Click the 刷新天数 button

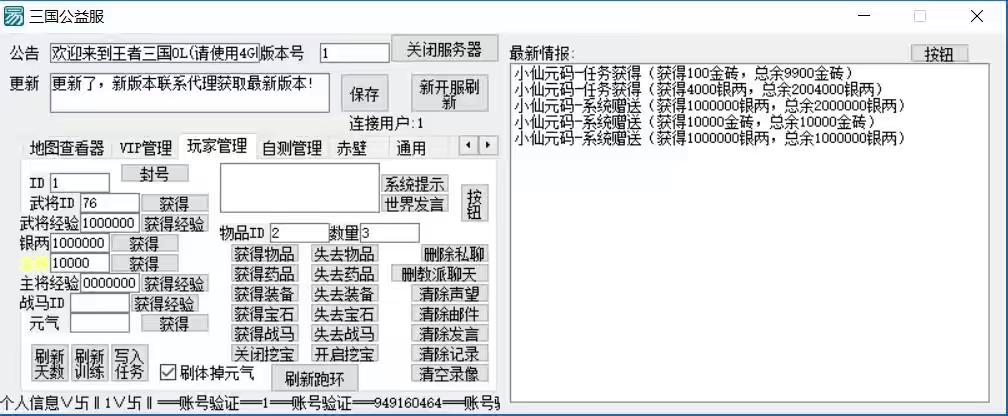[50, 363]
